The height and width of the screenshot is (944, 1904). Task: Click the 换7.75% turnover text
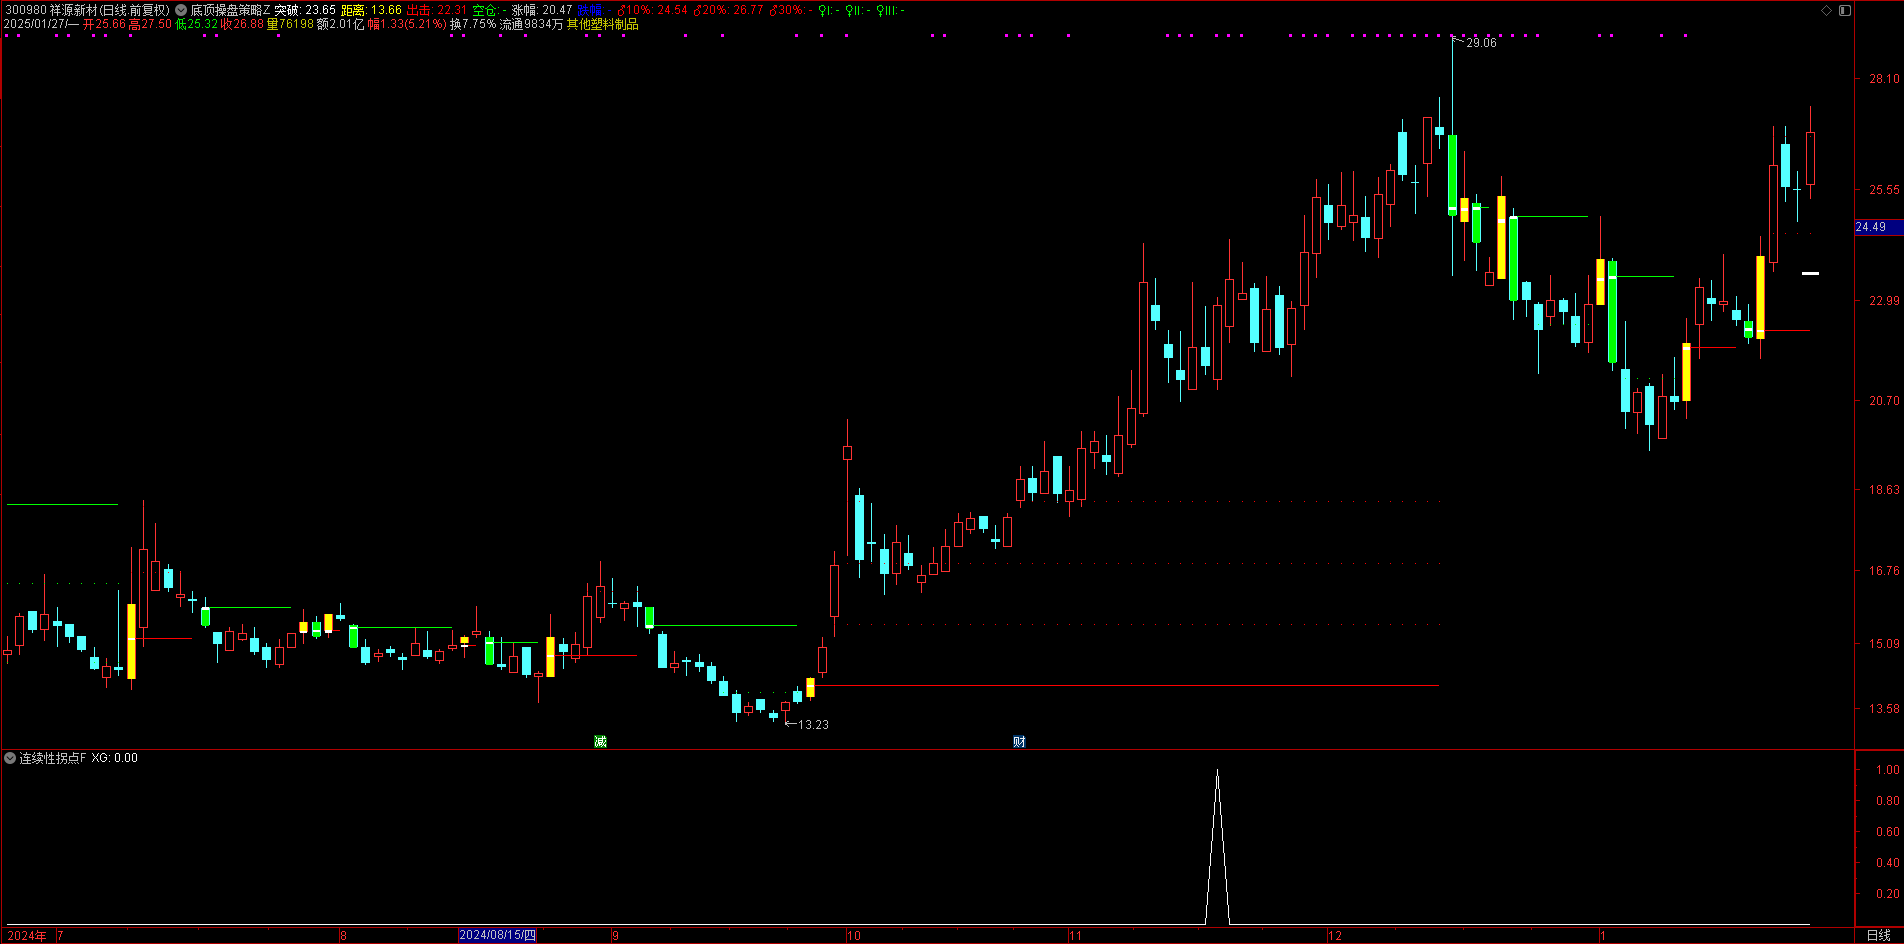(473, 24)
